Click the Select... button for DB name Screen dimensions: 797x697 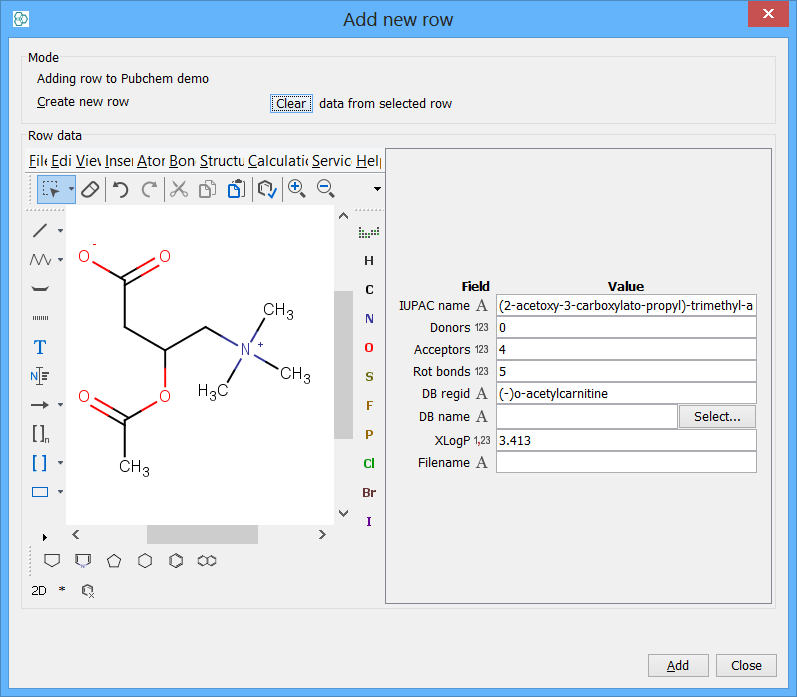717,417
